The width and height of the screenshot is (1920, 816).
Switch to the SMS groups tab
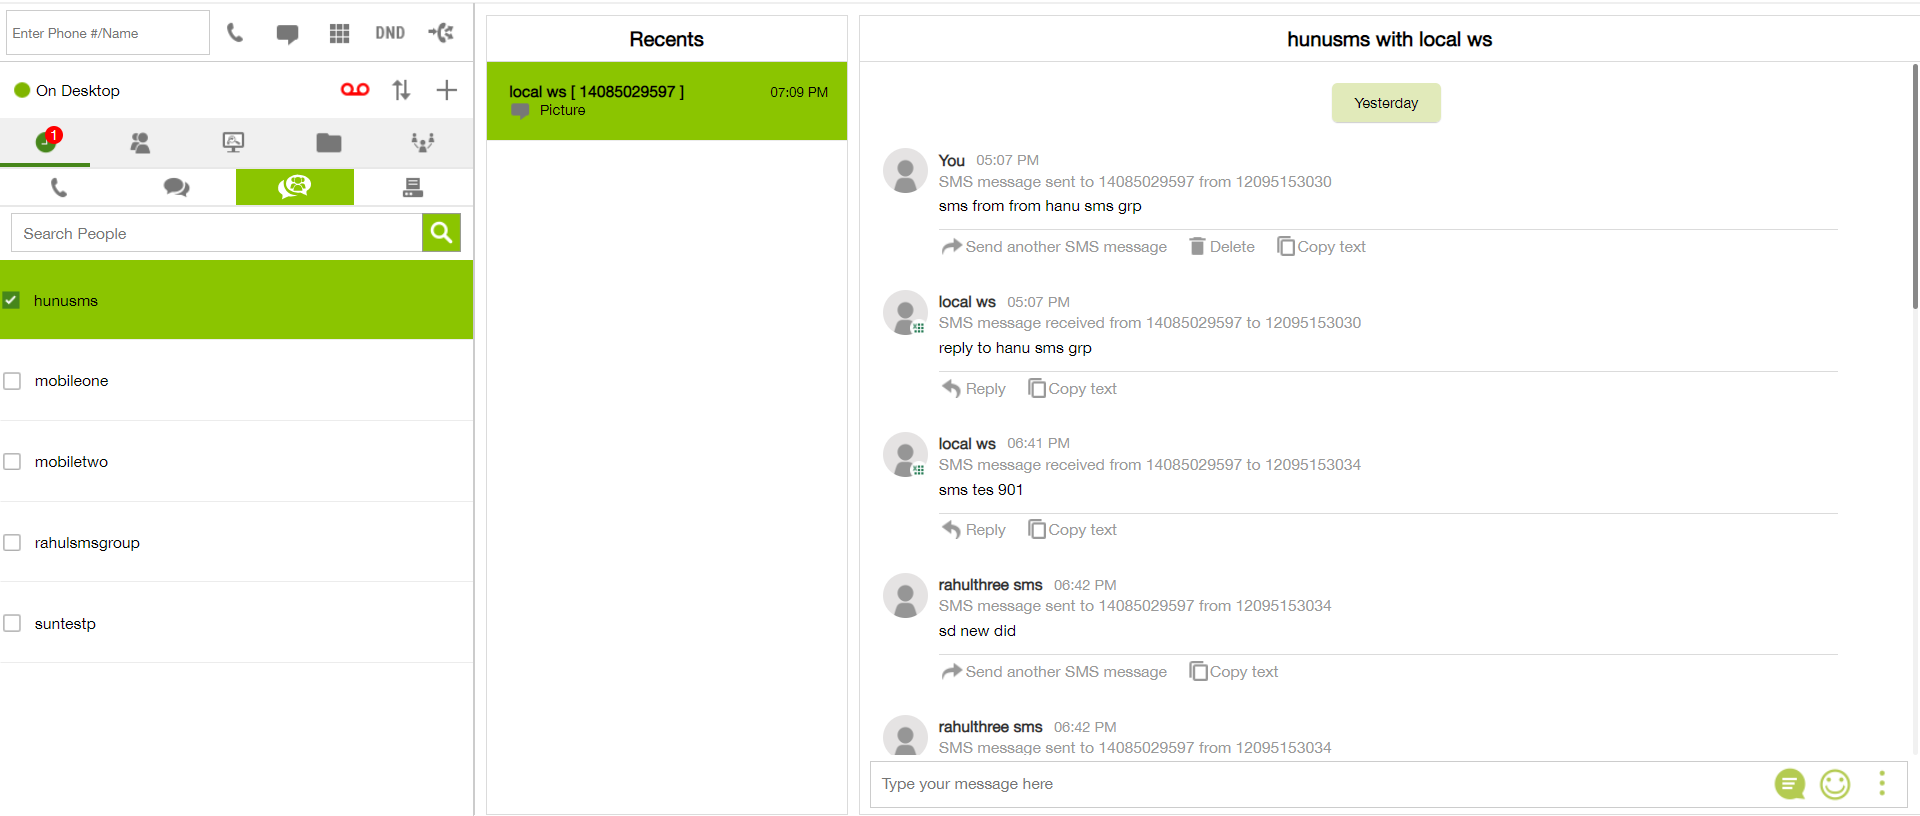coord(294,187)
